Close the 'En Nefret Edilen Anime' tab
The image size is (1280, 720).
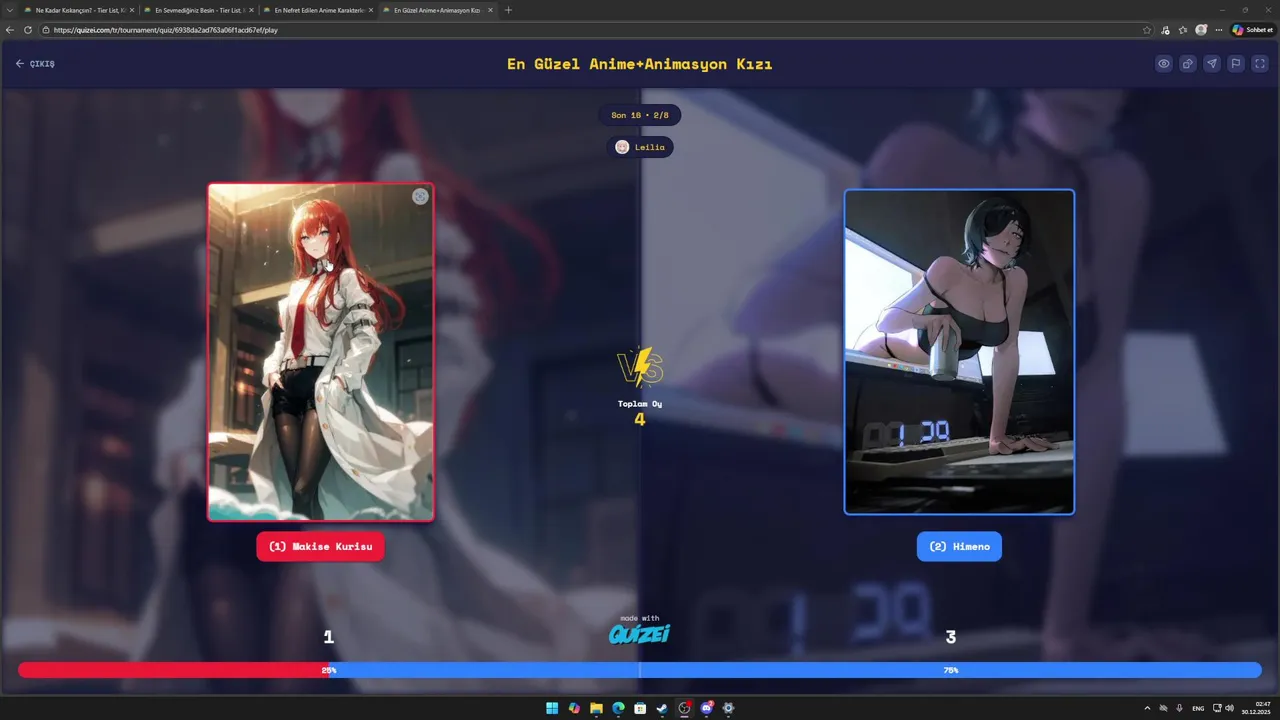(371, 10)
